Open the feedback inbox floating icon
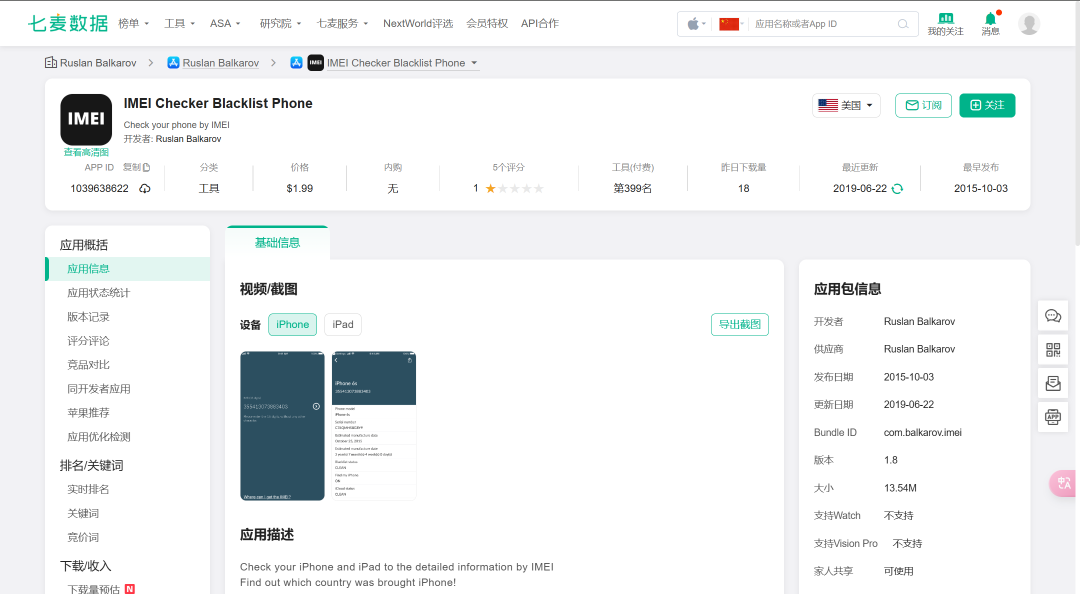Image resolution: width=1080 pixels, height=594 pixels. pos(1053,383)
